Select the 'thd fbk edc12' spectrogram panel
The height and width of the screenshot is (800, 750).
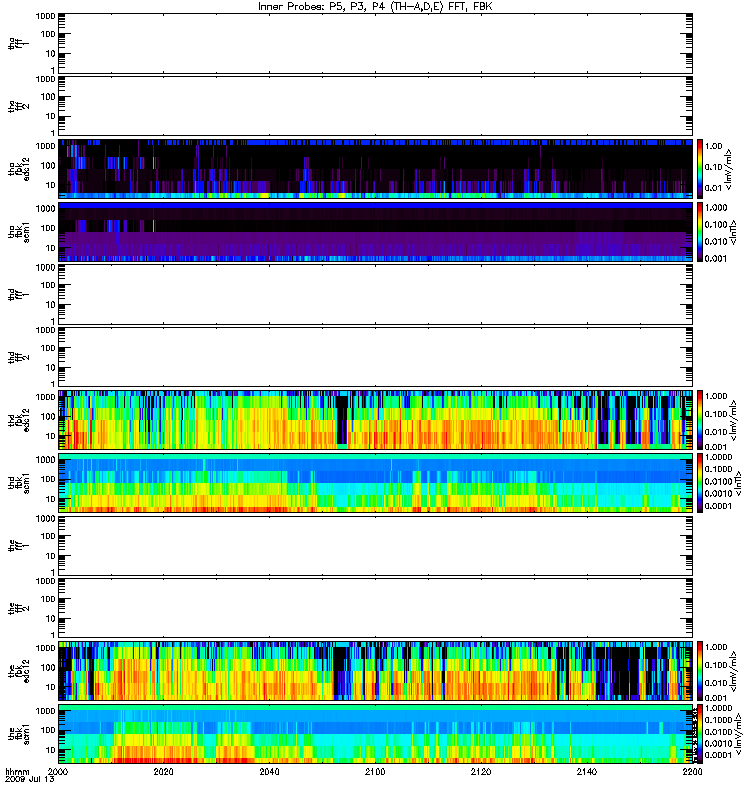point(376,420)
